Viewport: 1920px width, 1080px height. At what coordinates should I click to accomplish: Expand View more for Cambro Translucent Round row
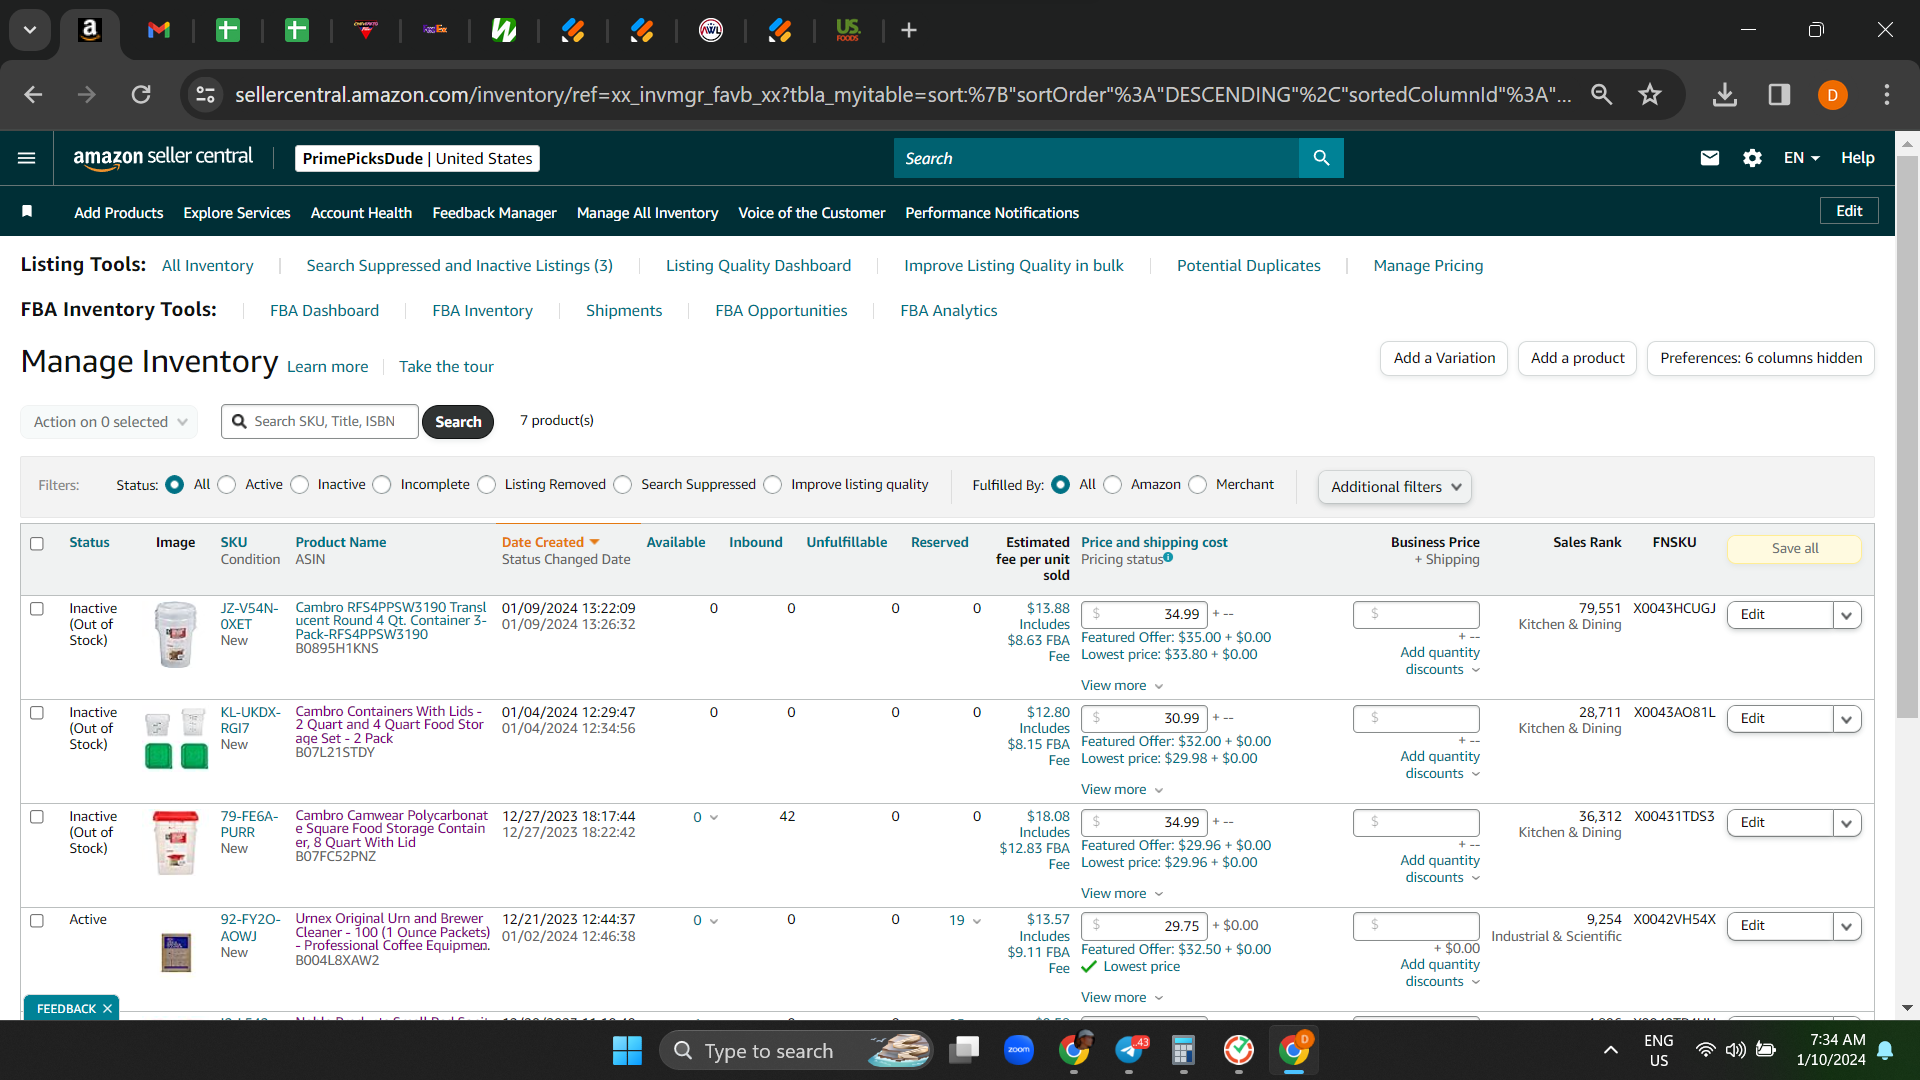pos(1122,686)
